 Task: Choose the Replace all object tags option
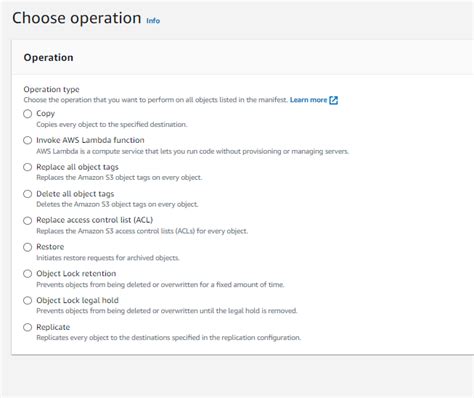28,167
